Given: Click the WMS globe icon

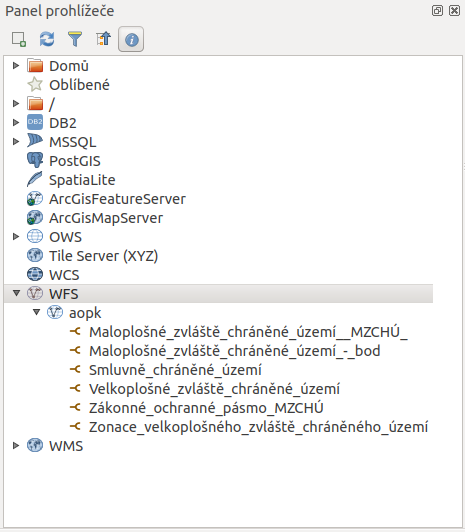Looking at the screenshot, I should 35,445.
